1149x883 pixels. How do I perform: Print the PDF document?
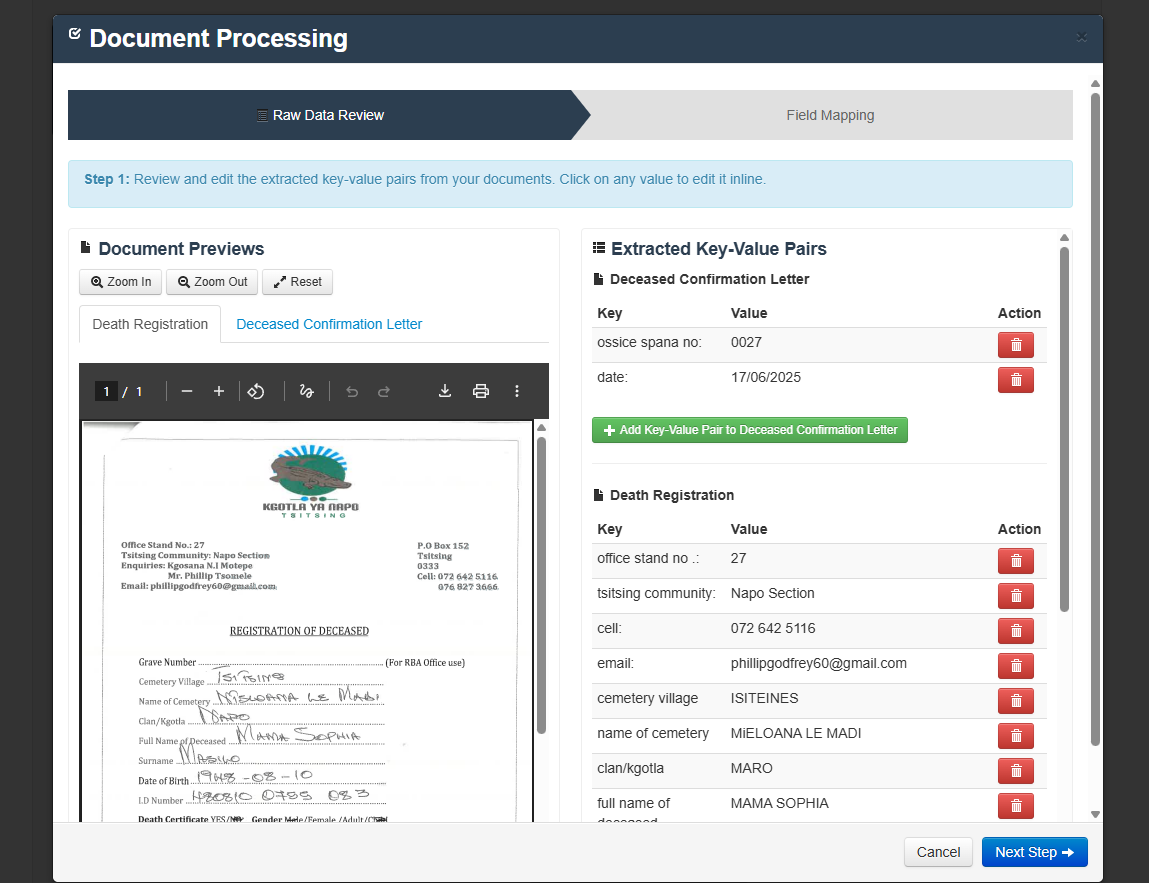[x=481, y=391]
